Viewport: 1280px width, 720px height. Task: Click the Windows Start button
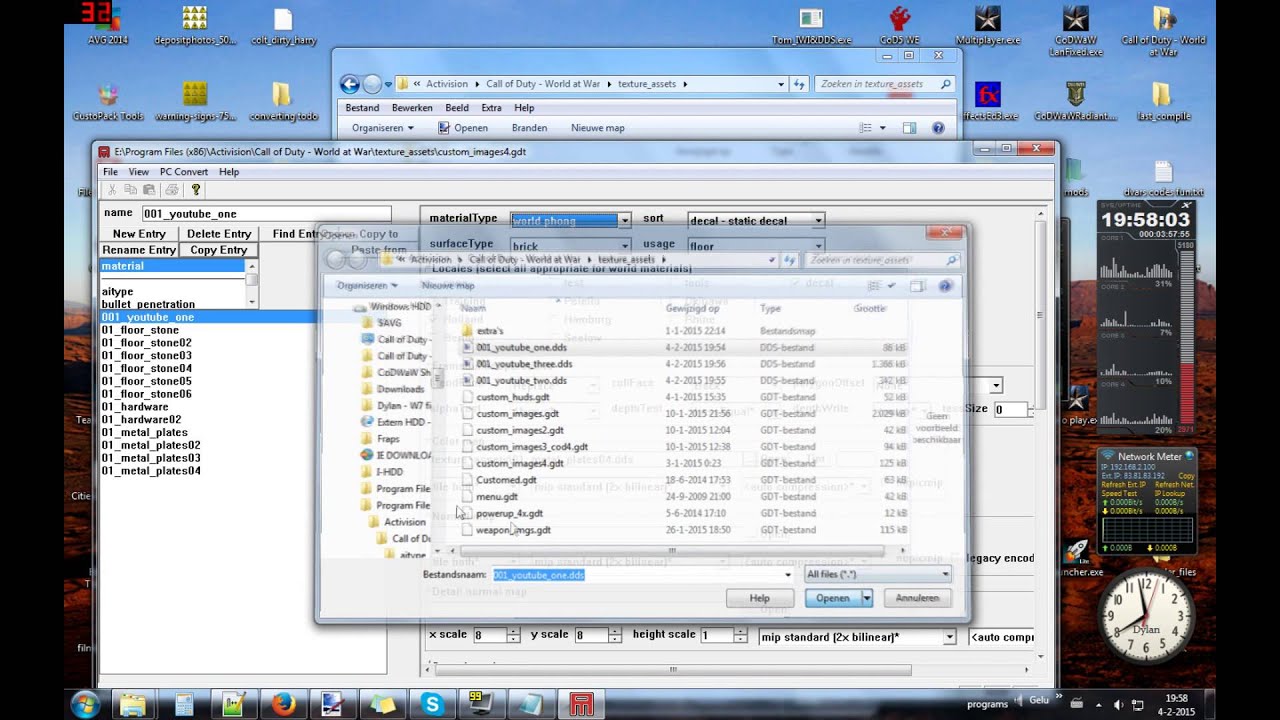pyautogui.click(x=85, y=704)
